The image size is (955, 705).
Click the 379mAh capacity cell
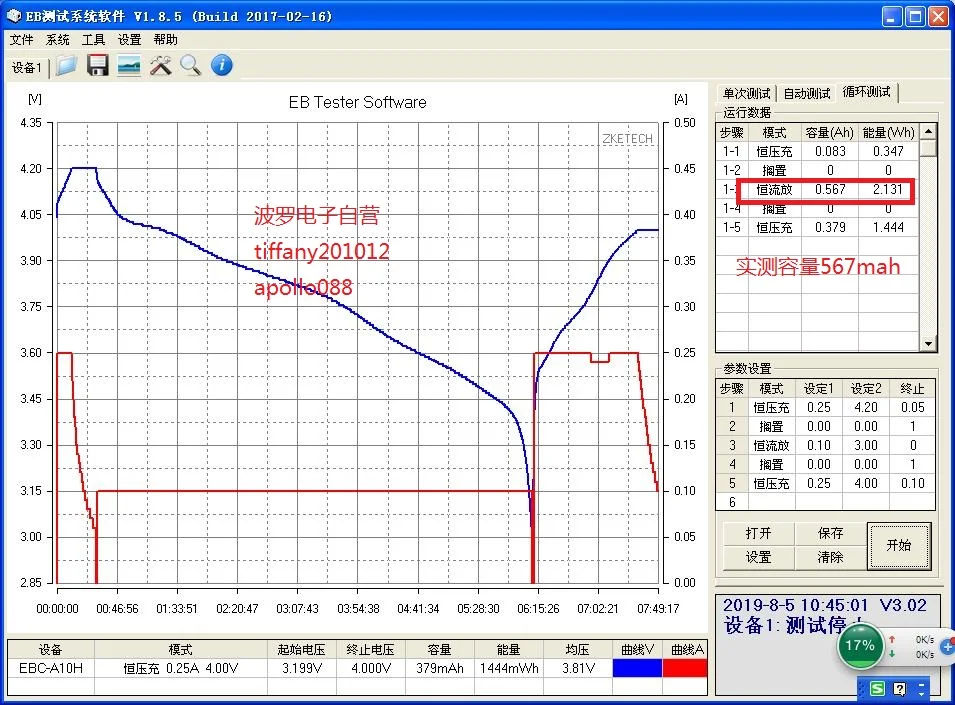(440, 668)
